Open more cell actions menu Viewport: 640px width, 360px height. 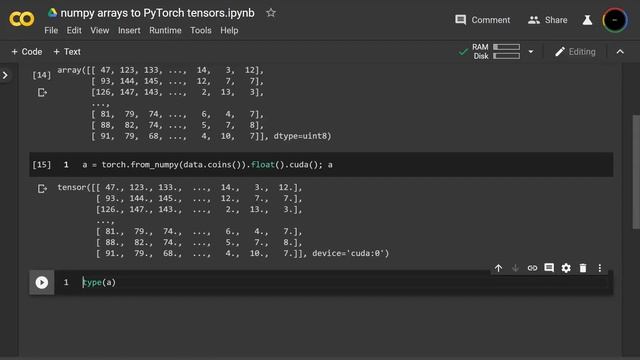pyautogui.click(x=600, y=268)
